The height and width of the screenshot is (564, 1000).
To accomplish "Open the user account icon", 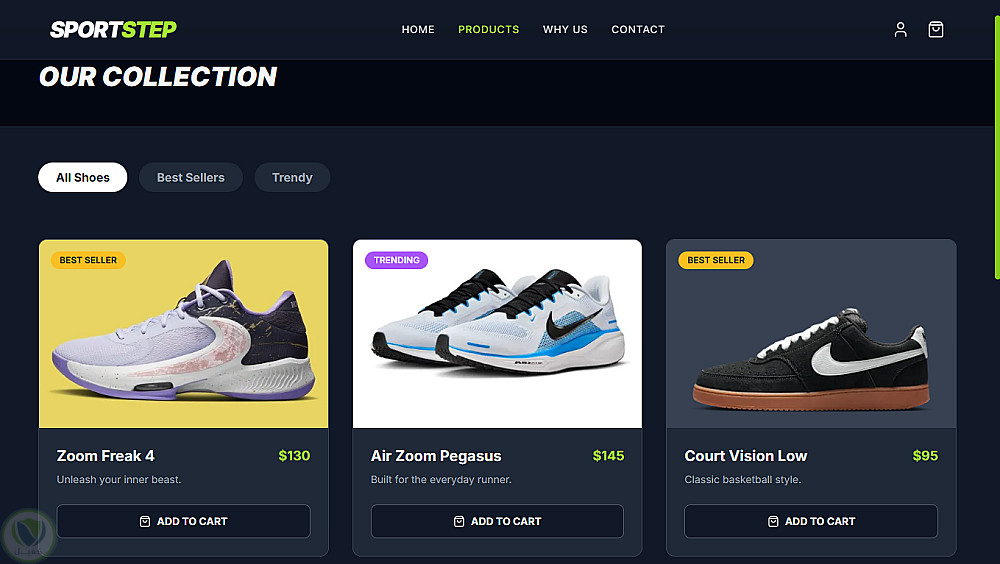I will [901, 29].
